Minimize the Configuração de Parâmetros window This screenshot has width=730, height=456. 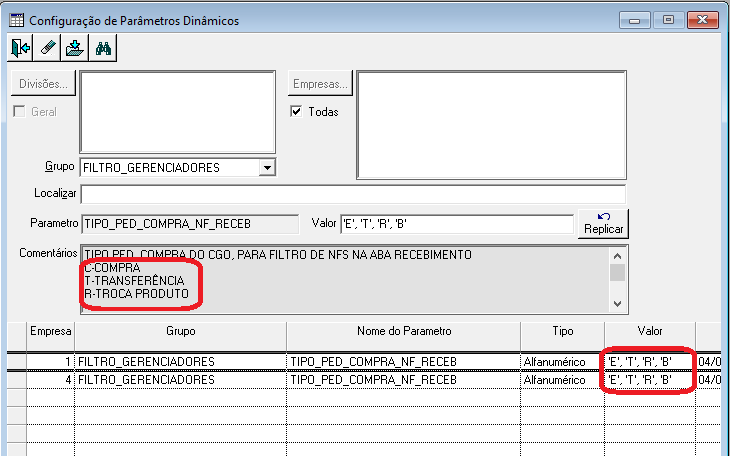click(x=635, y=20)
